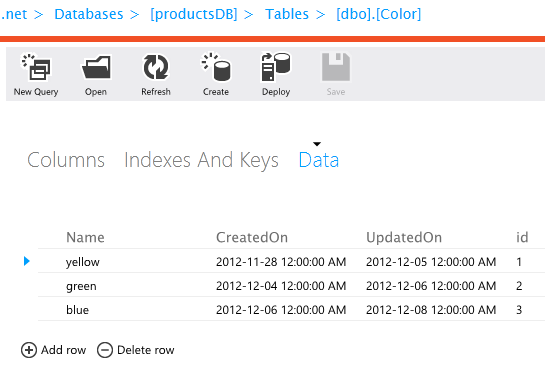This screenshot has height=379, width=545.
Task: Click UpdatedOn value 2012-12-05 12:00:00 AM
Action: point(431,261)
